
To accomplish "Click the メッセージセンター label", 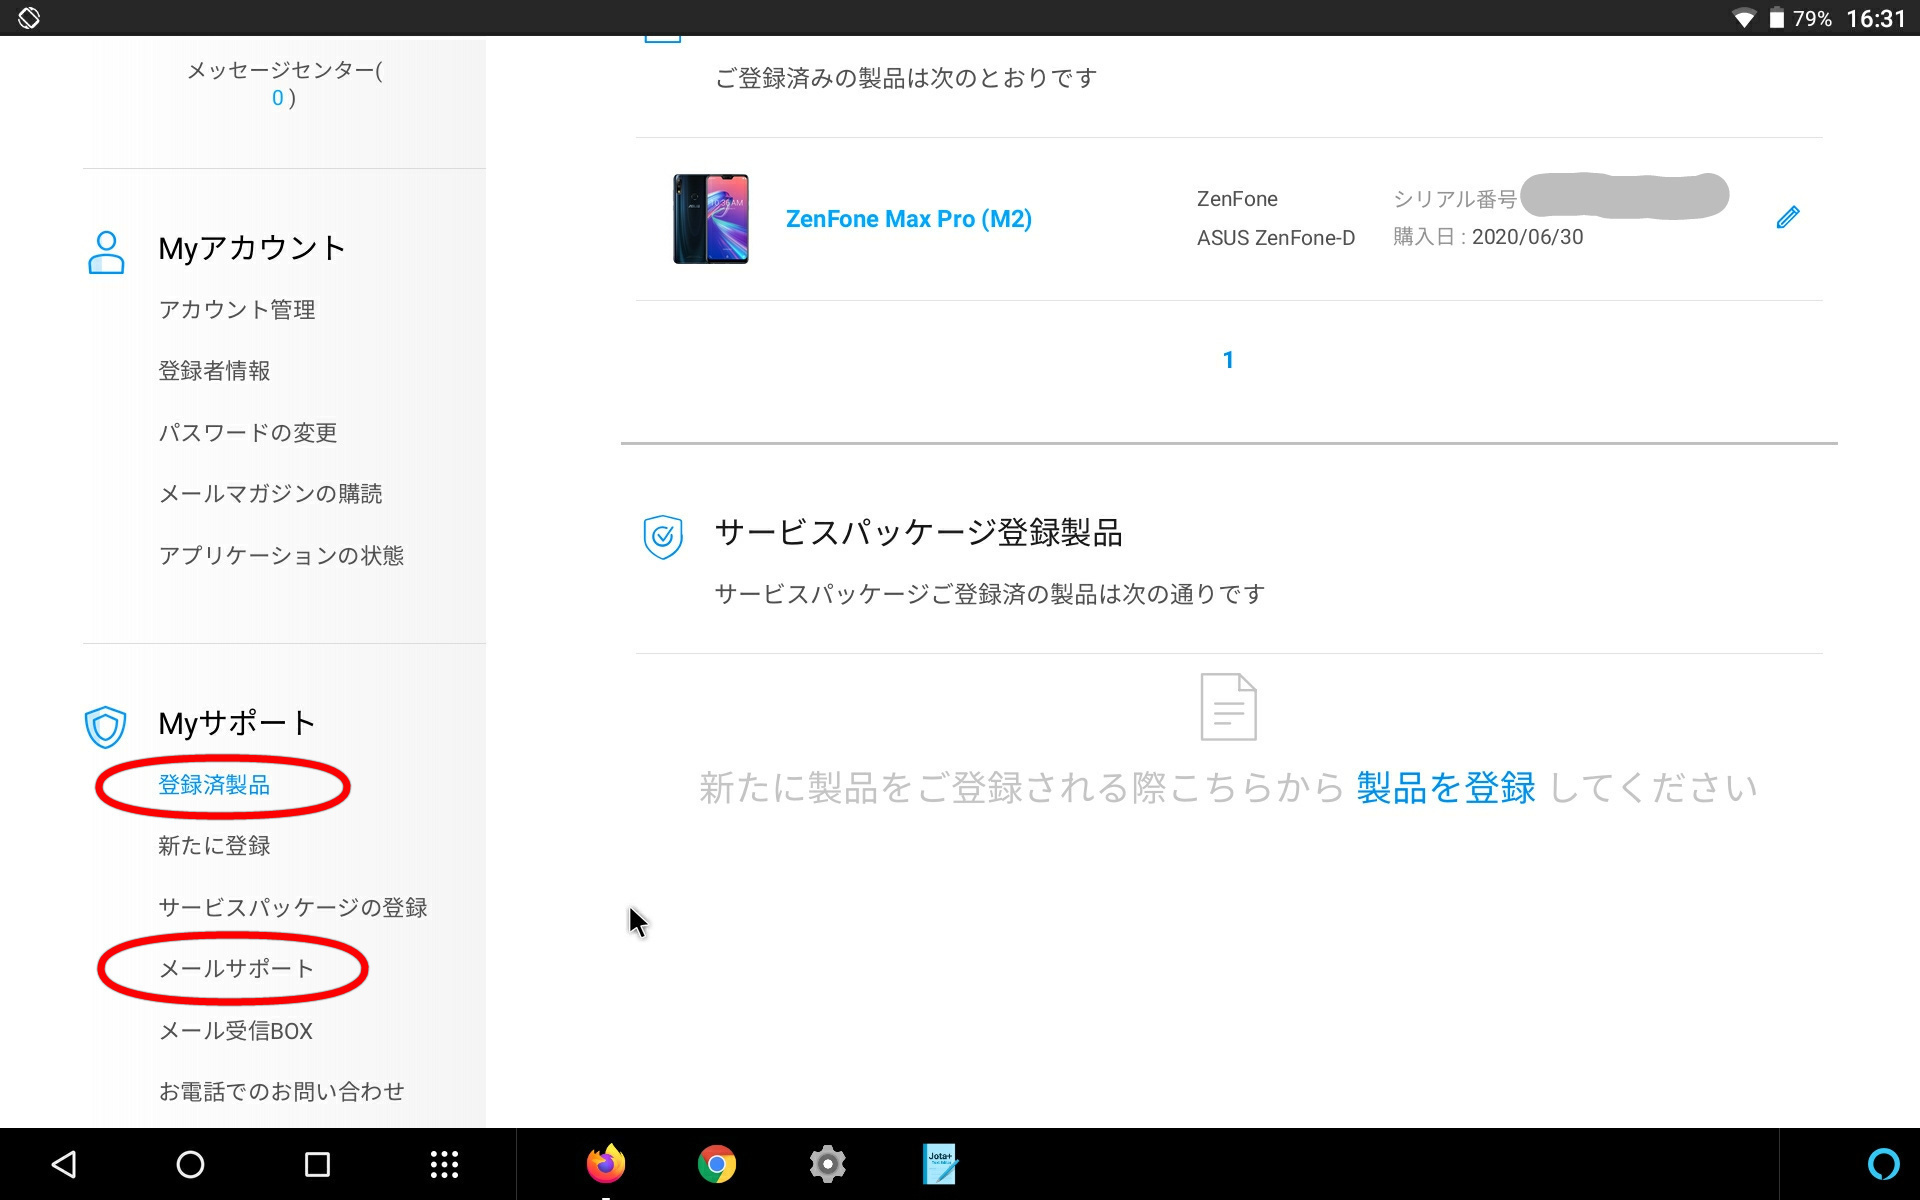I will [x=285, y=70].
